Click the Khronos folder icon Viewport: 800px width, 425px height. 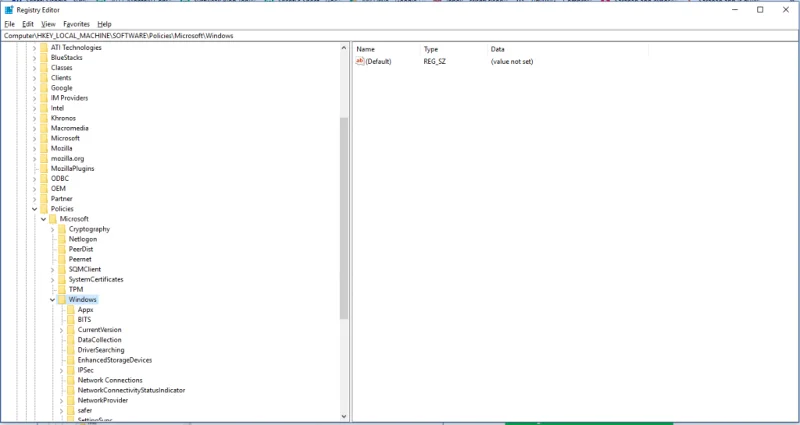[44, 118]
